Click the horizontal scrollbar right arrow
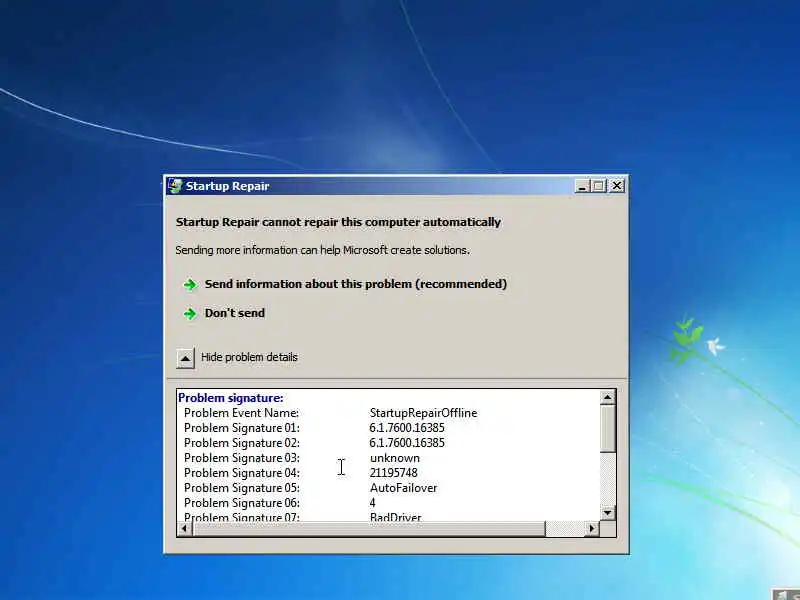The image size is (800, 600). pos(591,529)
